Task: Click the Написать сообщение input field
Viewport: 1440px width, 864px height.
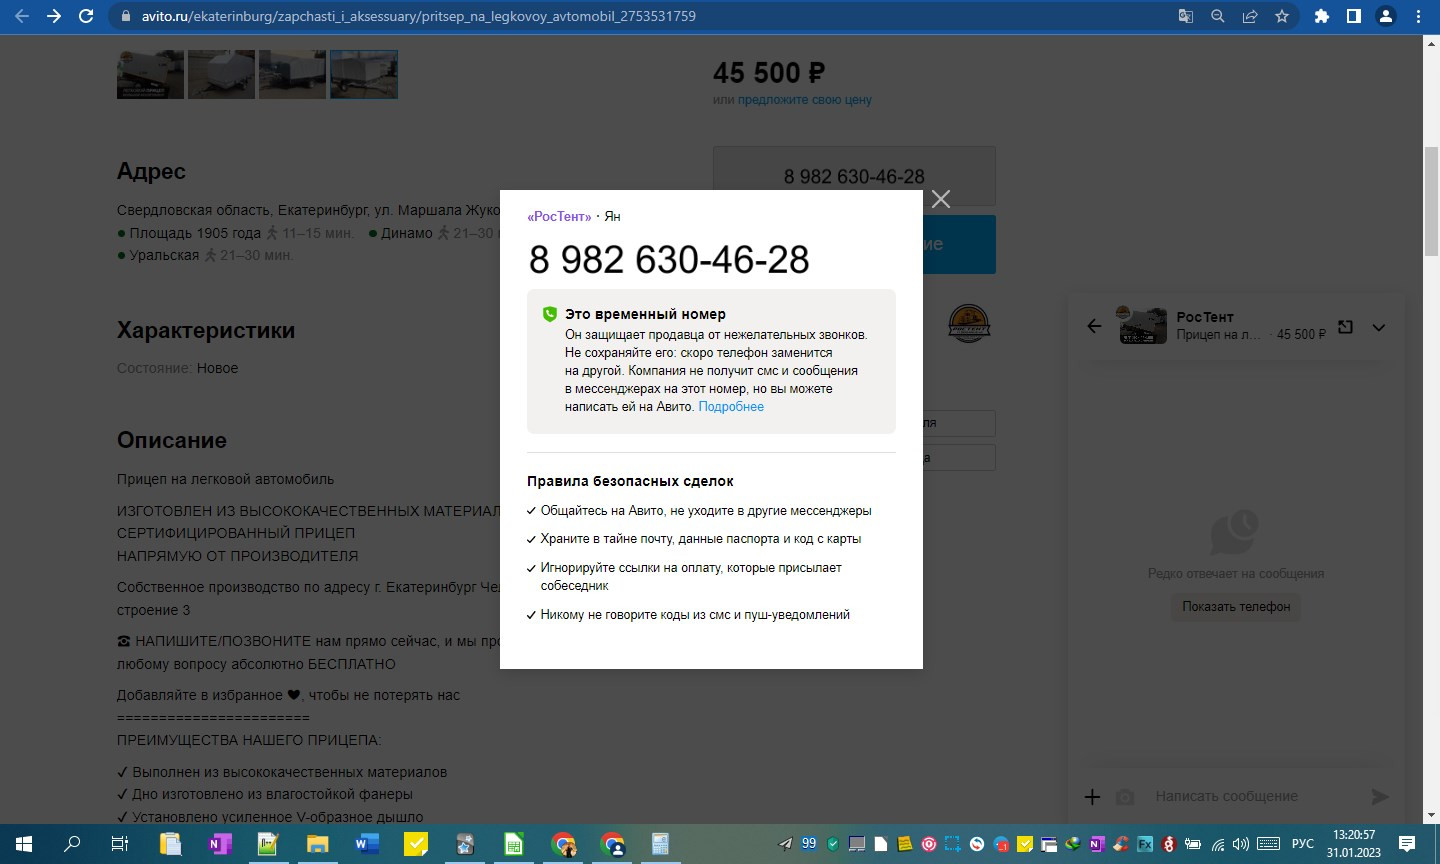Action: (x=1254, y=796)
